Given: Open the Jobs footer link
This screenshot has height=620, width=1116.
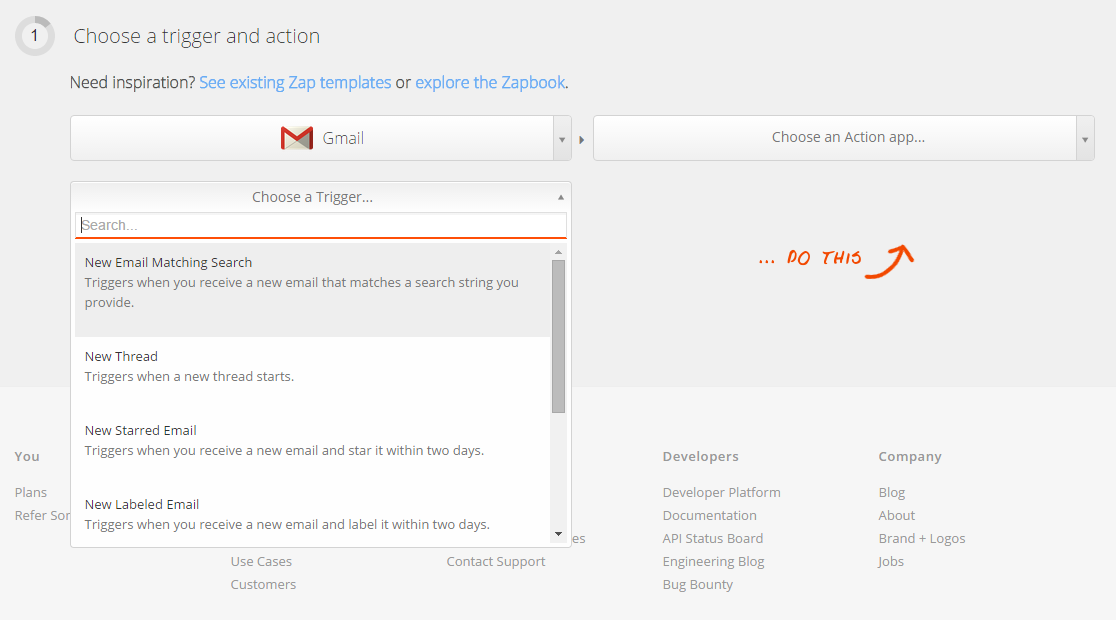Looking at the screenshot, I should pos(891,562).
